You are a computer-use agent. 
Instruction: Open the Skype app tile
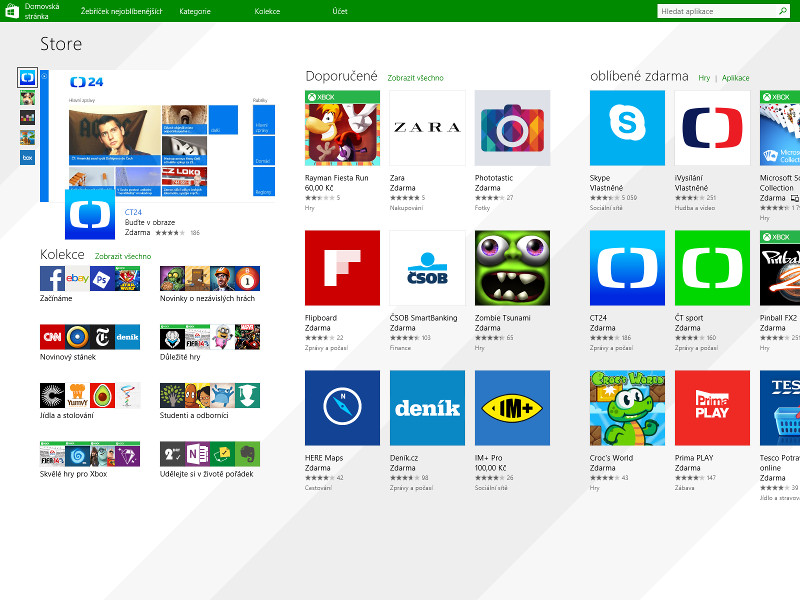click(628, 128)
